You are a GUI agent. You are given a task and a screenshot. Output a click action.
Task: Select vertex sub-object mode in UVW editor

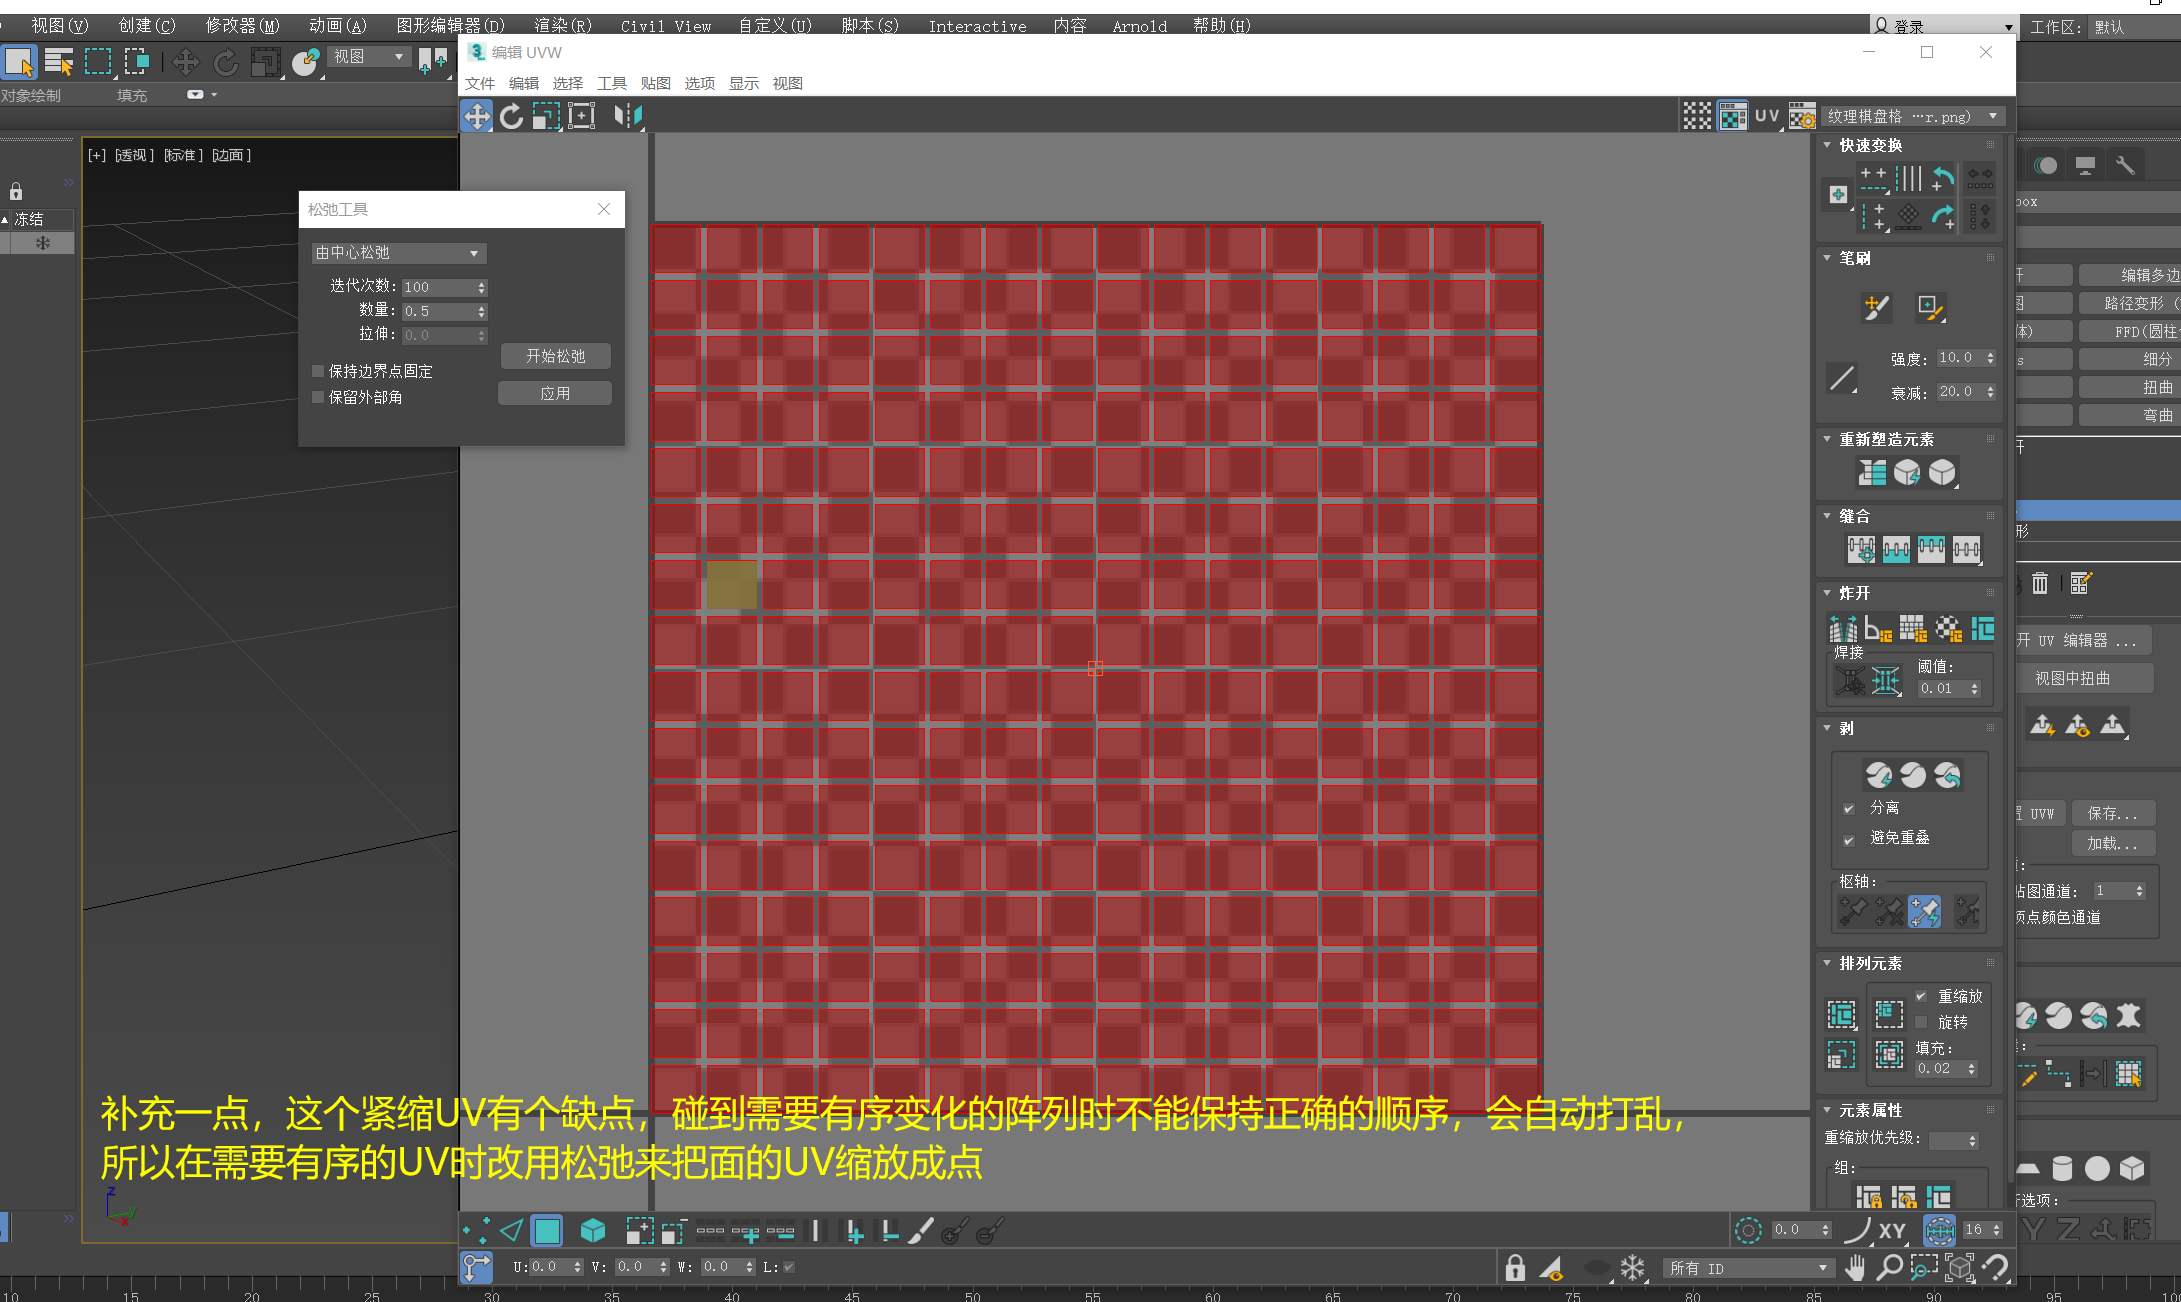[476, 1231]
